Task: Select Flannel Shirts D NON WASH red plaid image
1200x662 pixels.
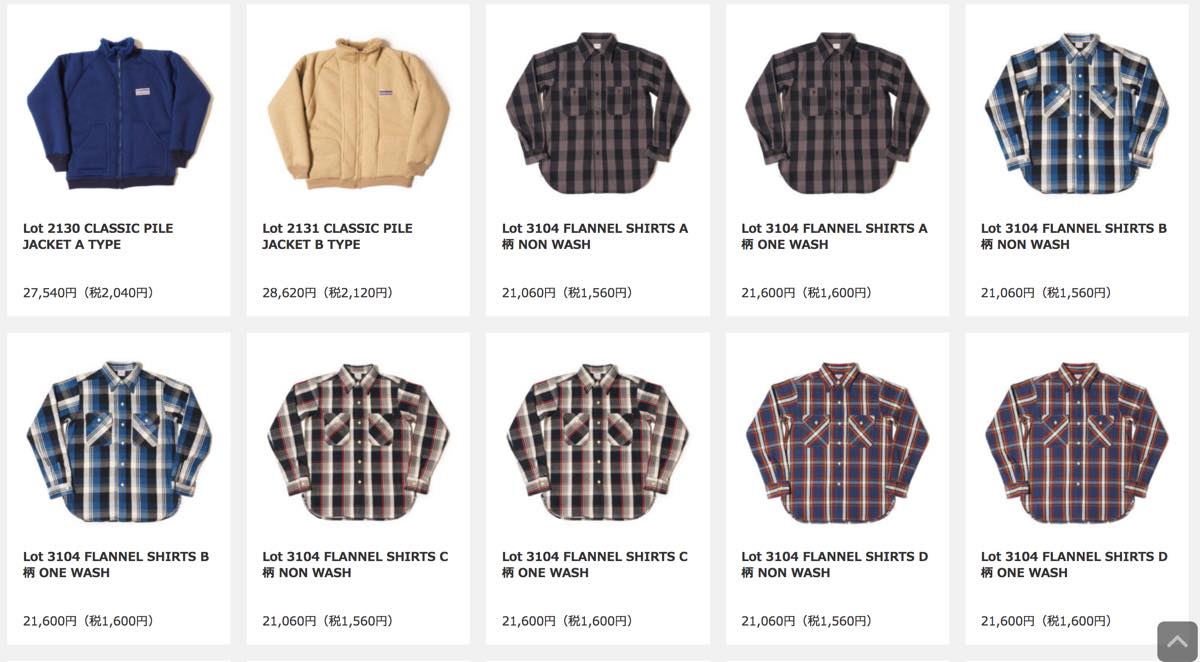Action: point(837,442)
